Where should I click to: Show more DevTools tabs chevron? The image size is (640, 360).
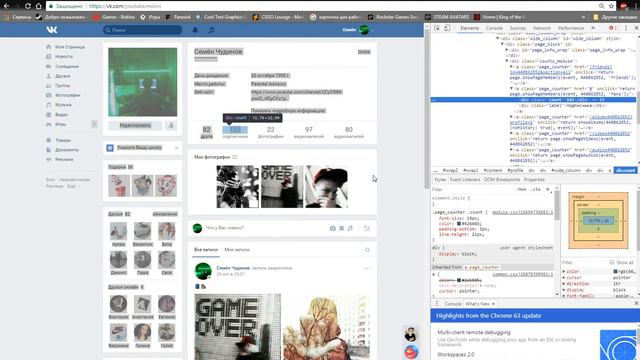coord(593,28)
